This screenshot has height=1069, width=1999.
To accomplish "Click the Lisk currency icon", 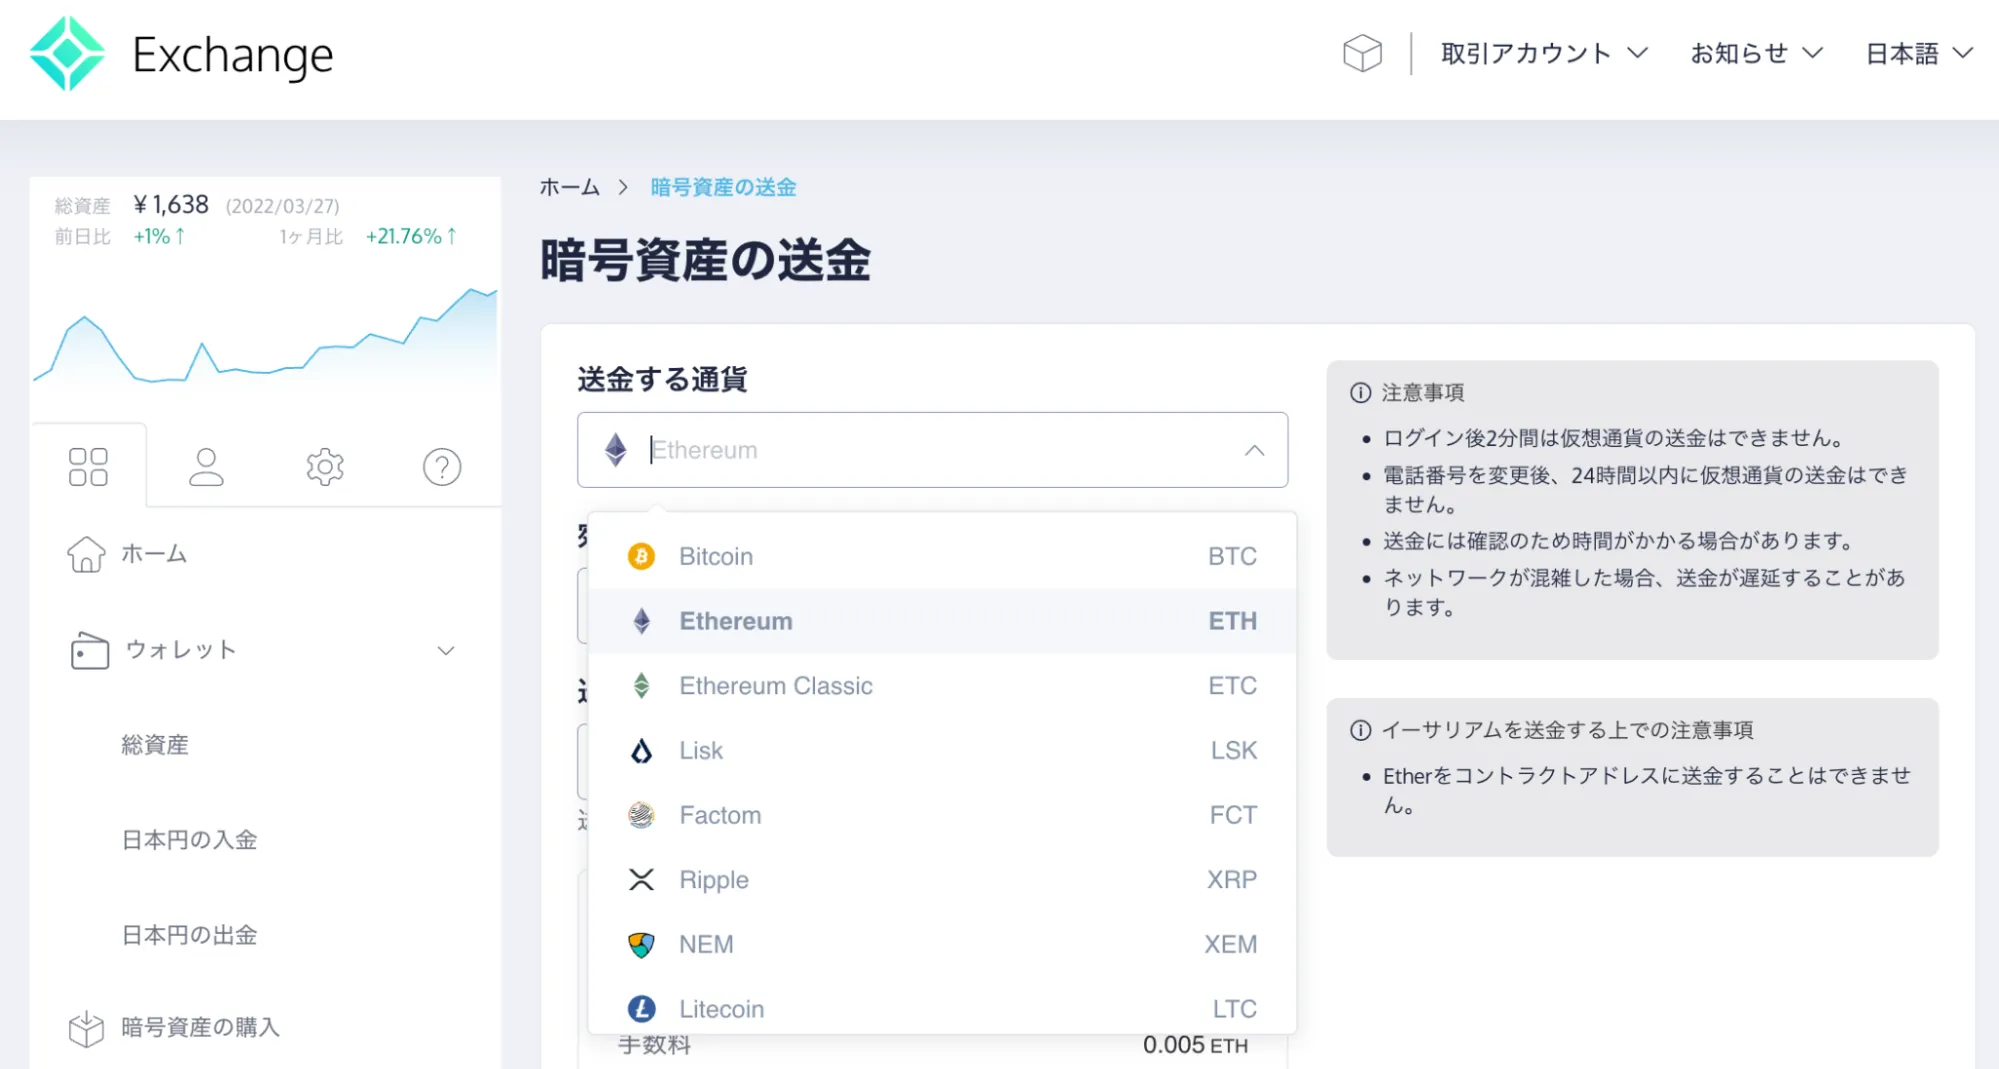I will pos(641,750).
